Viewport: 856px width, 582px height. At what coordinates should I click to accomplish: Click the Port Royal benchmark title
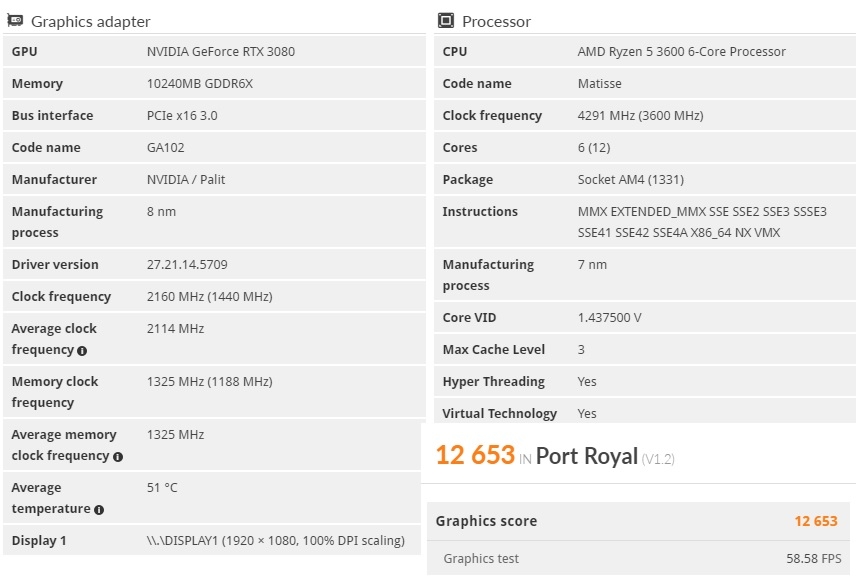tap(587, 456)
